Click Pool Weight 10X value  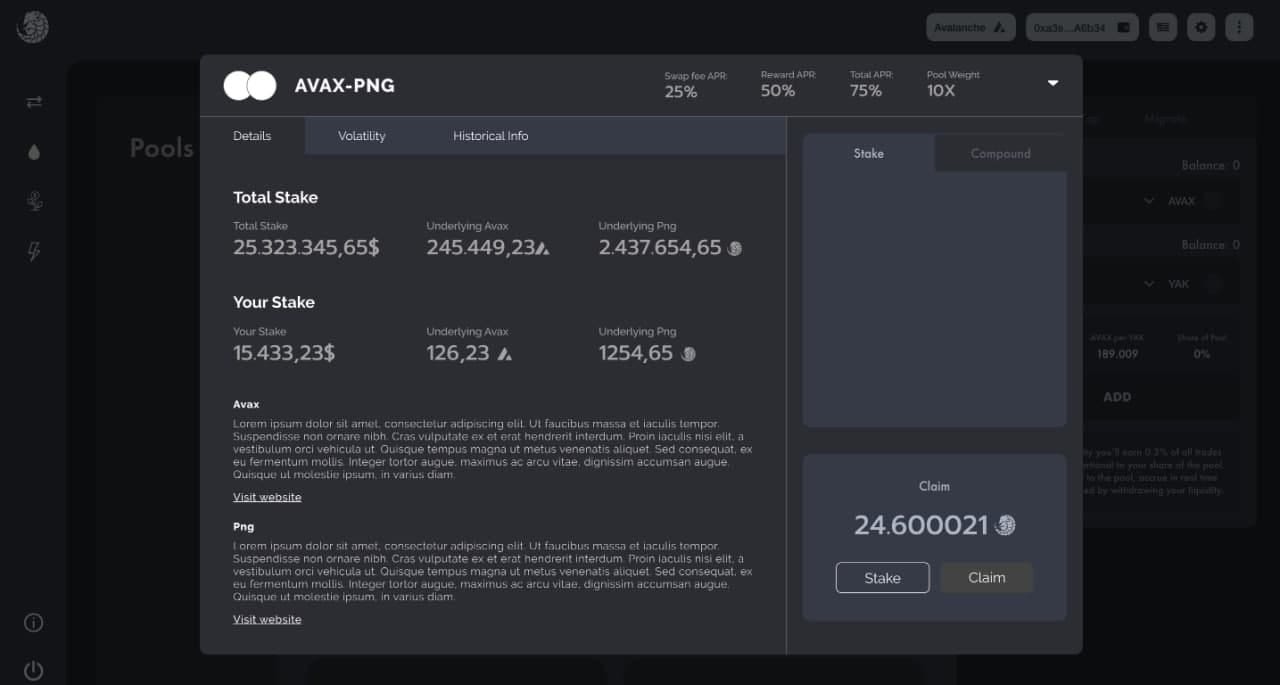tap(941, 91)
